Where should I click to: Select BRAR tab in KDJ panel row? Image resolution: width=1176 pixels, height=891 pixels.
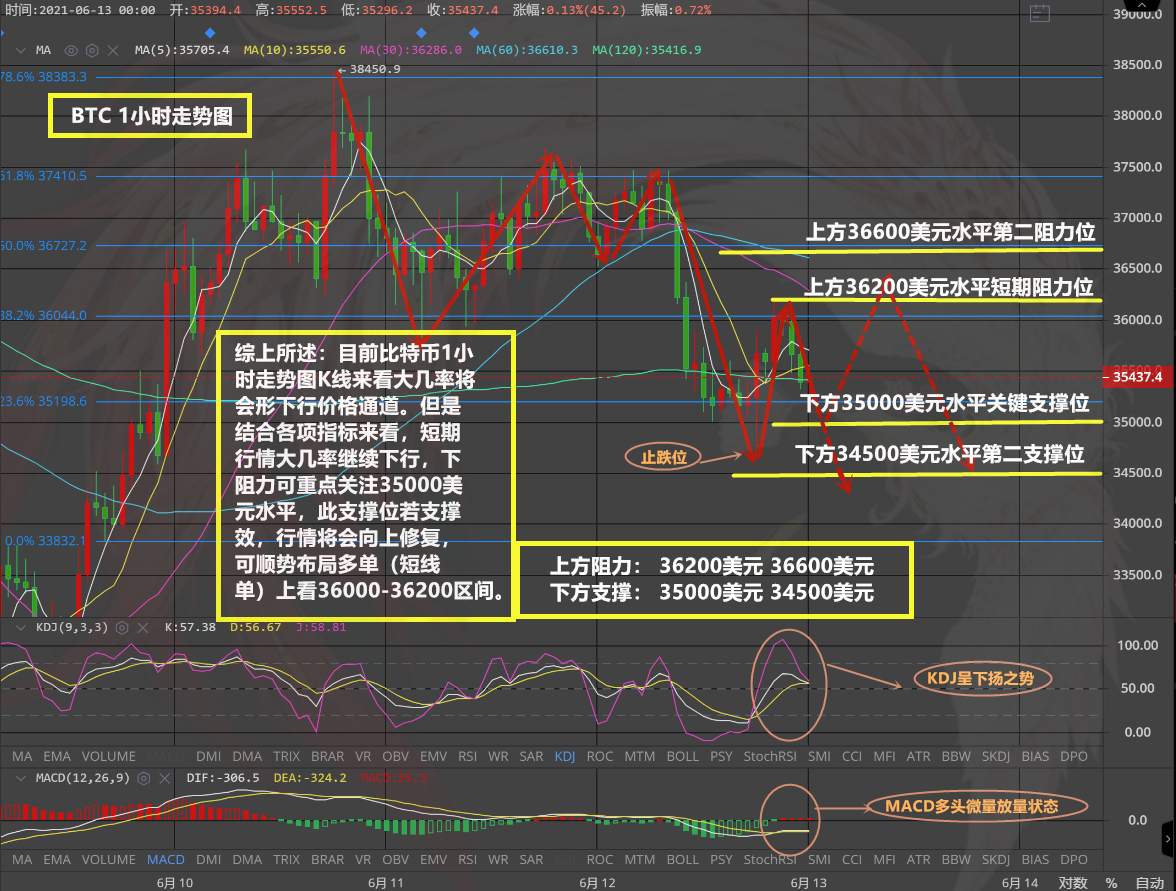[328, 756]
